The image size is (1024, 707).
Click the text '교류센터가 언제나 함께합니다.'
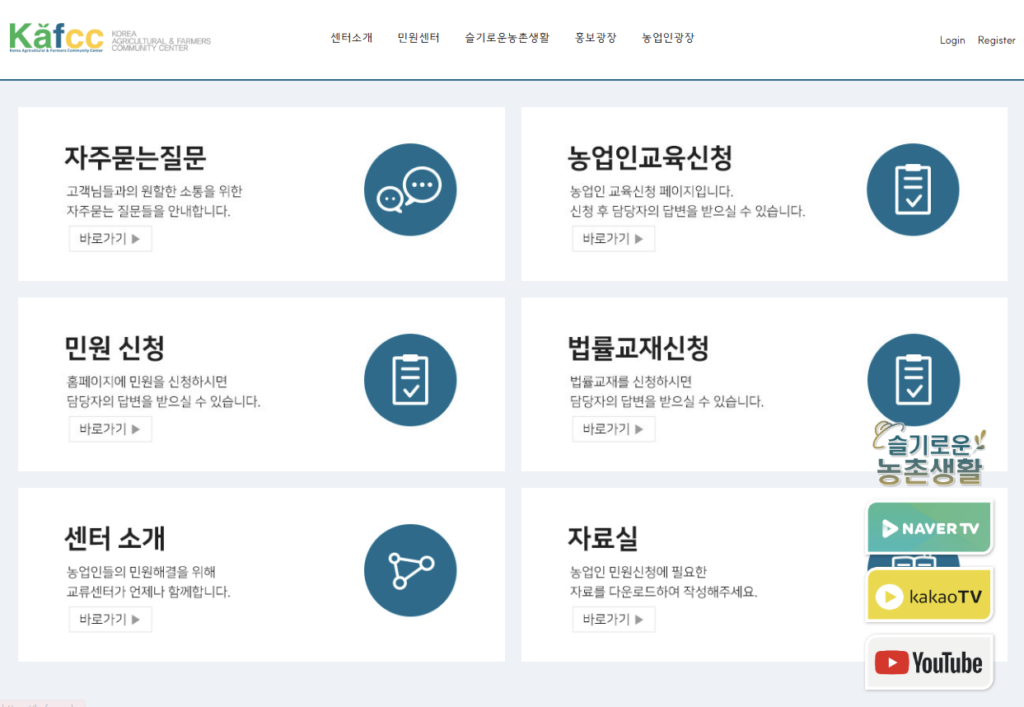[148, 591]
